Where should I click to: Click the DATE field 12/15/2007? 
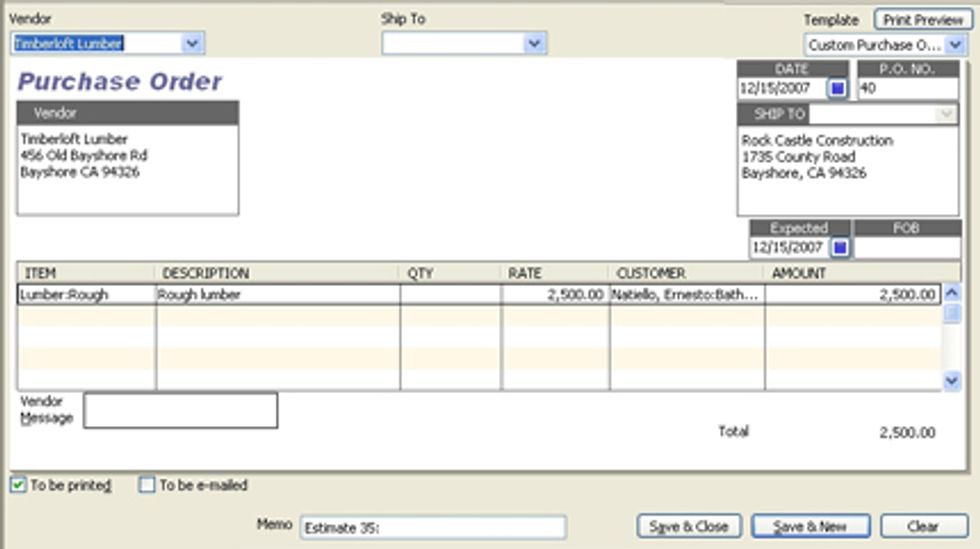coord(782,88)
